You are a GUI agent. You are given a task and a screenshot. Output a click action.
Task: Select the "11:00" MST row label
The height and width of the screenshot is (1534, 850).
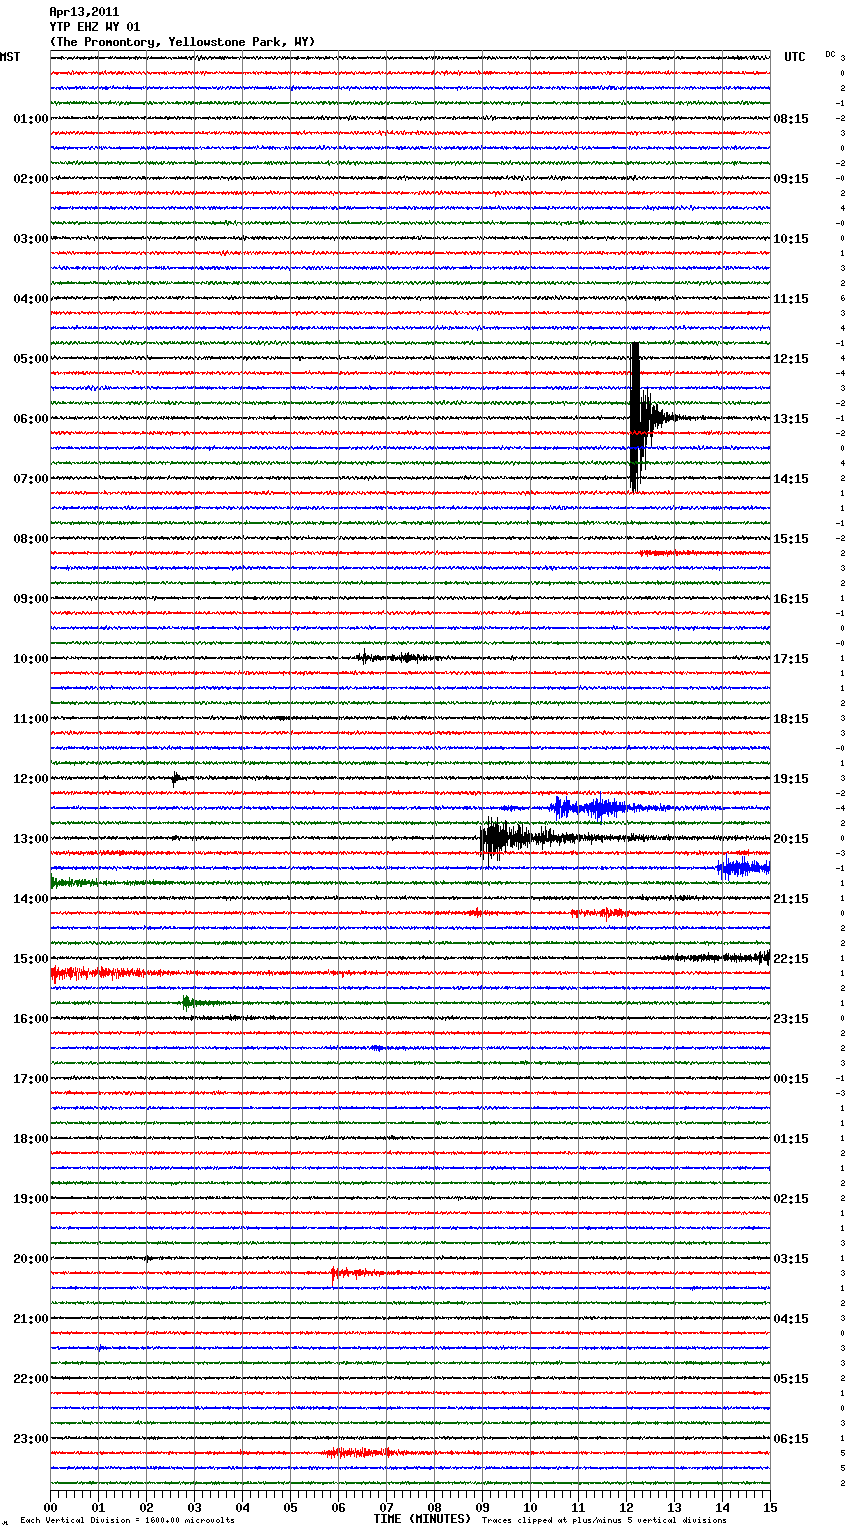(31, 719)
